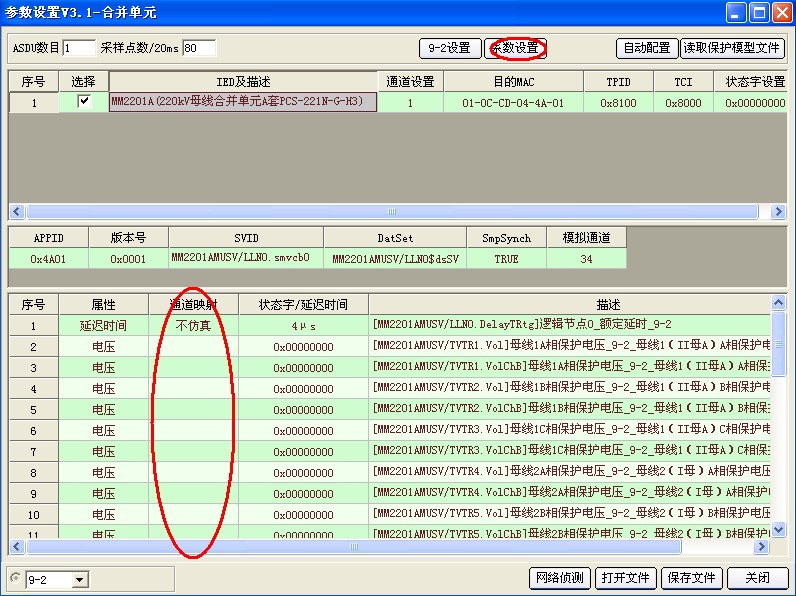
Task: Tick the checkbox for IED row 1
Action: pos(84,101)
